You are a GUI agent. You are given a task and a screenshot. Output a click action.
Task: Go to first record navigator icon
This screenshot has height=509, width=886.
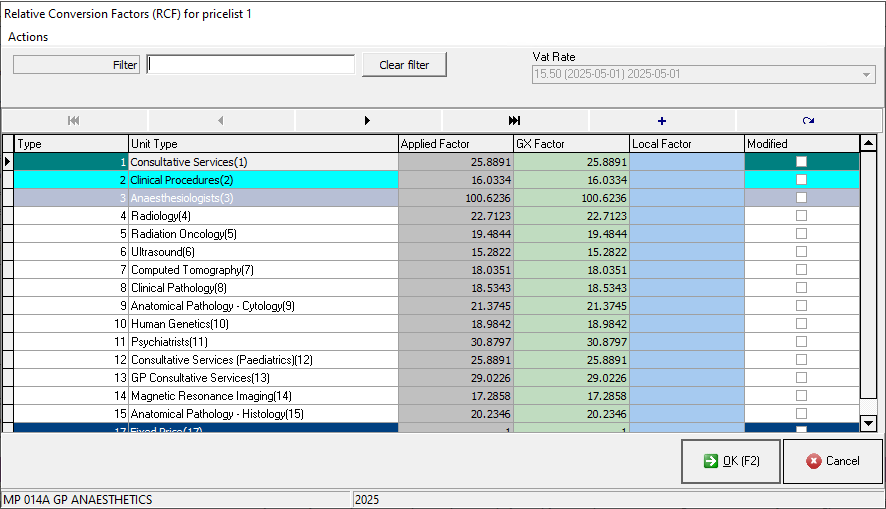(74, 120)
